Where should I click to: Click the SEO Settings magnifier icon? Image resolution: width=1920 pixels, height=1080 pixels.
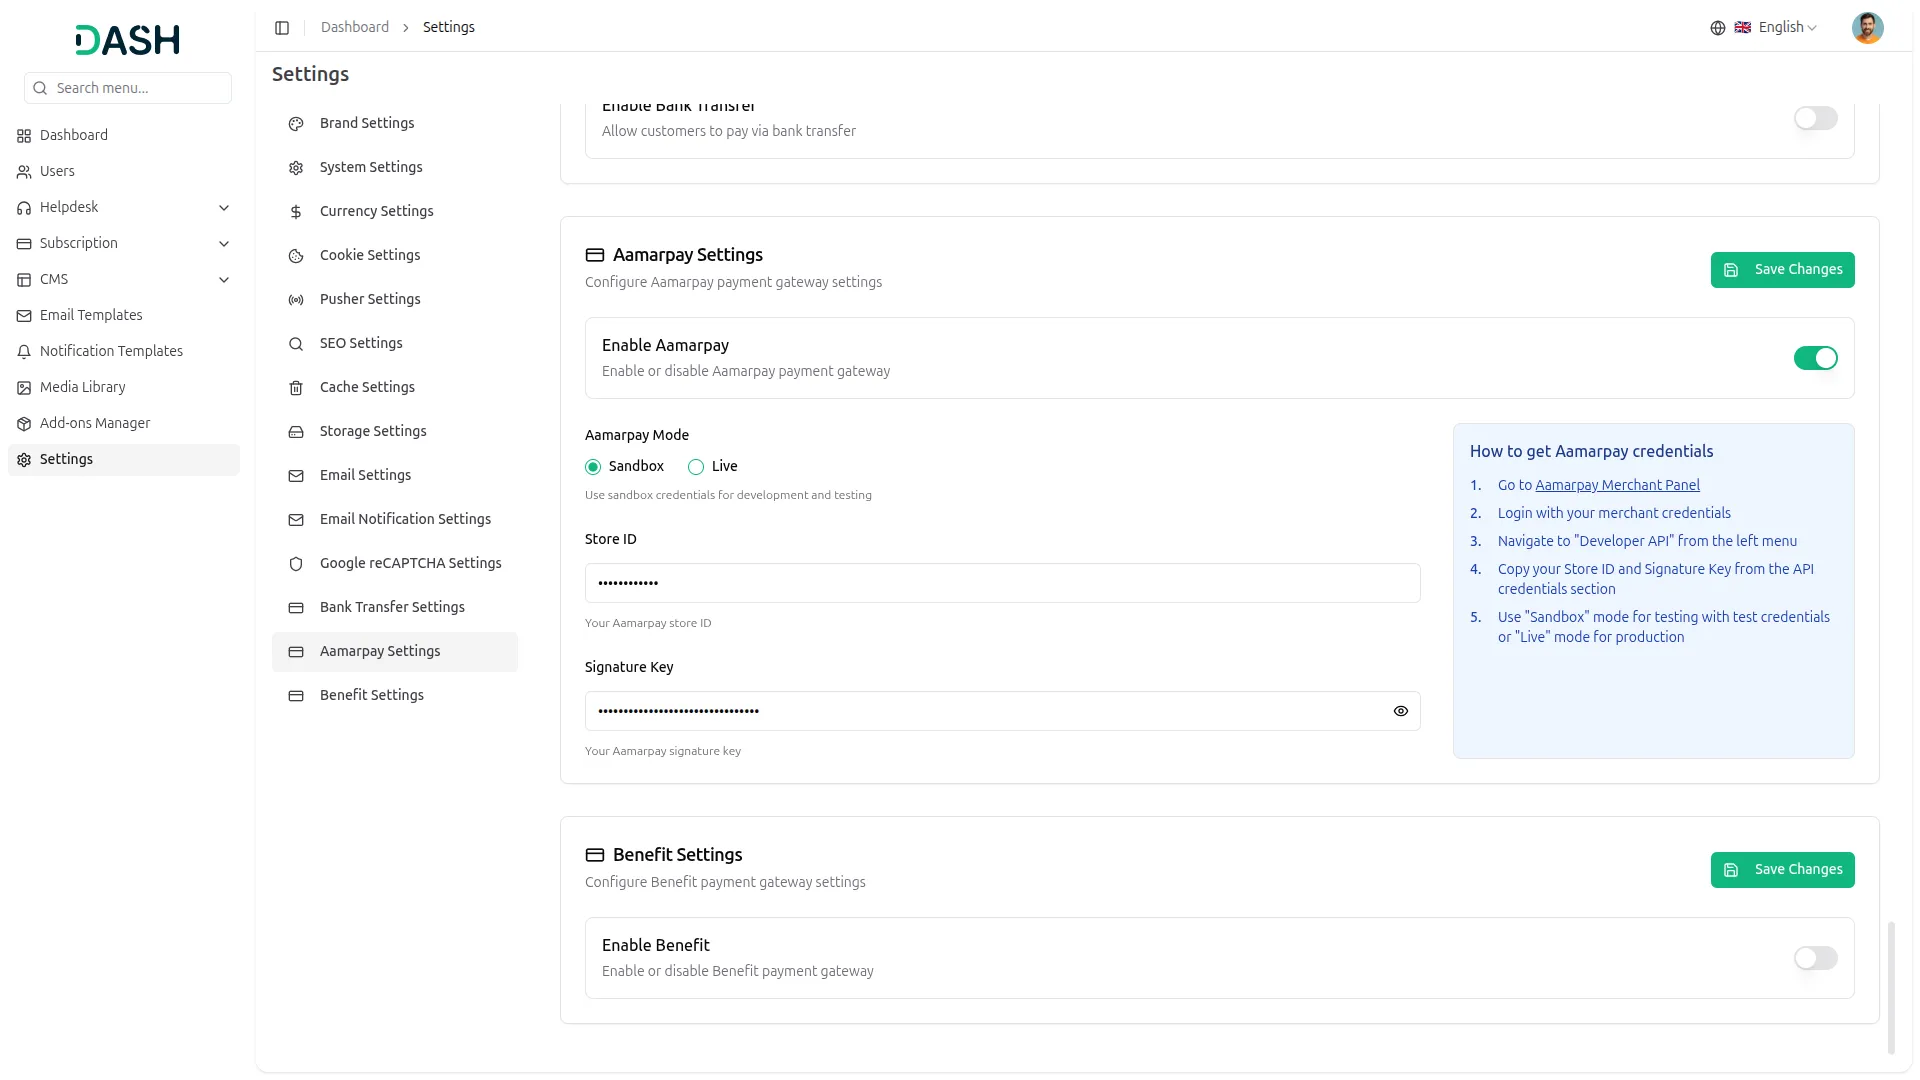click(296, 344)
